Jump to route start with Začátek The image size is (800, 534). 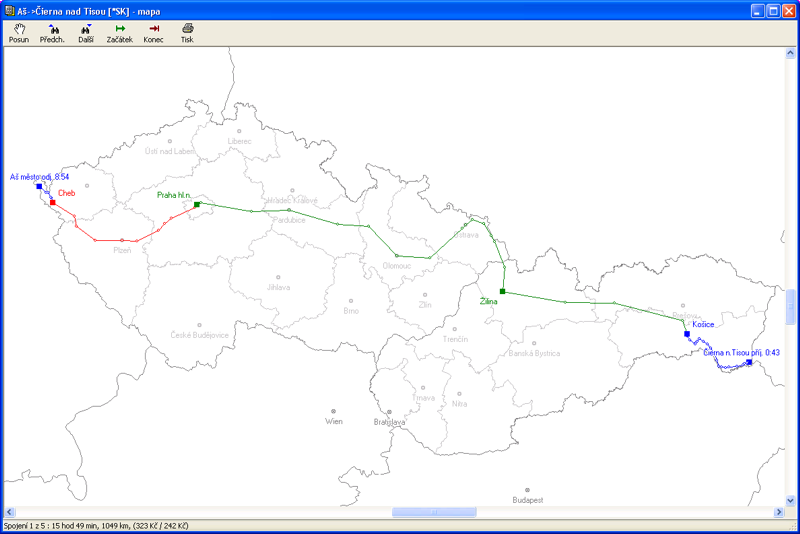[x=120, y=33]
